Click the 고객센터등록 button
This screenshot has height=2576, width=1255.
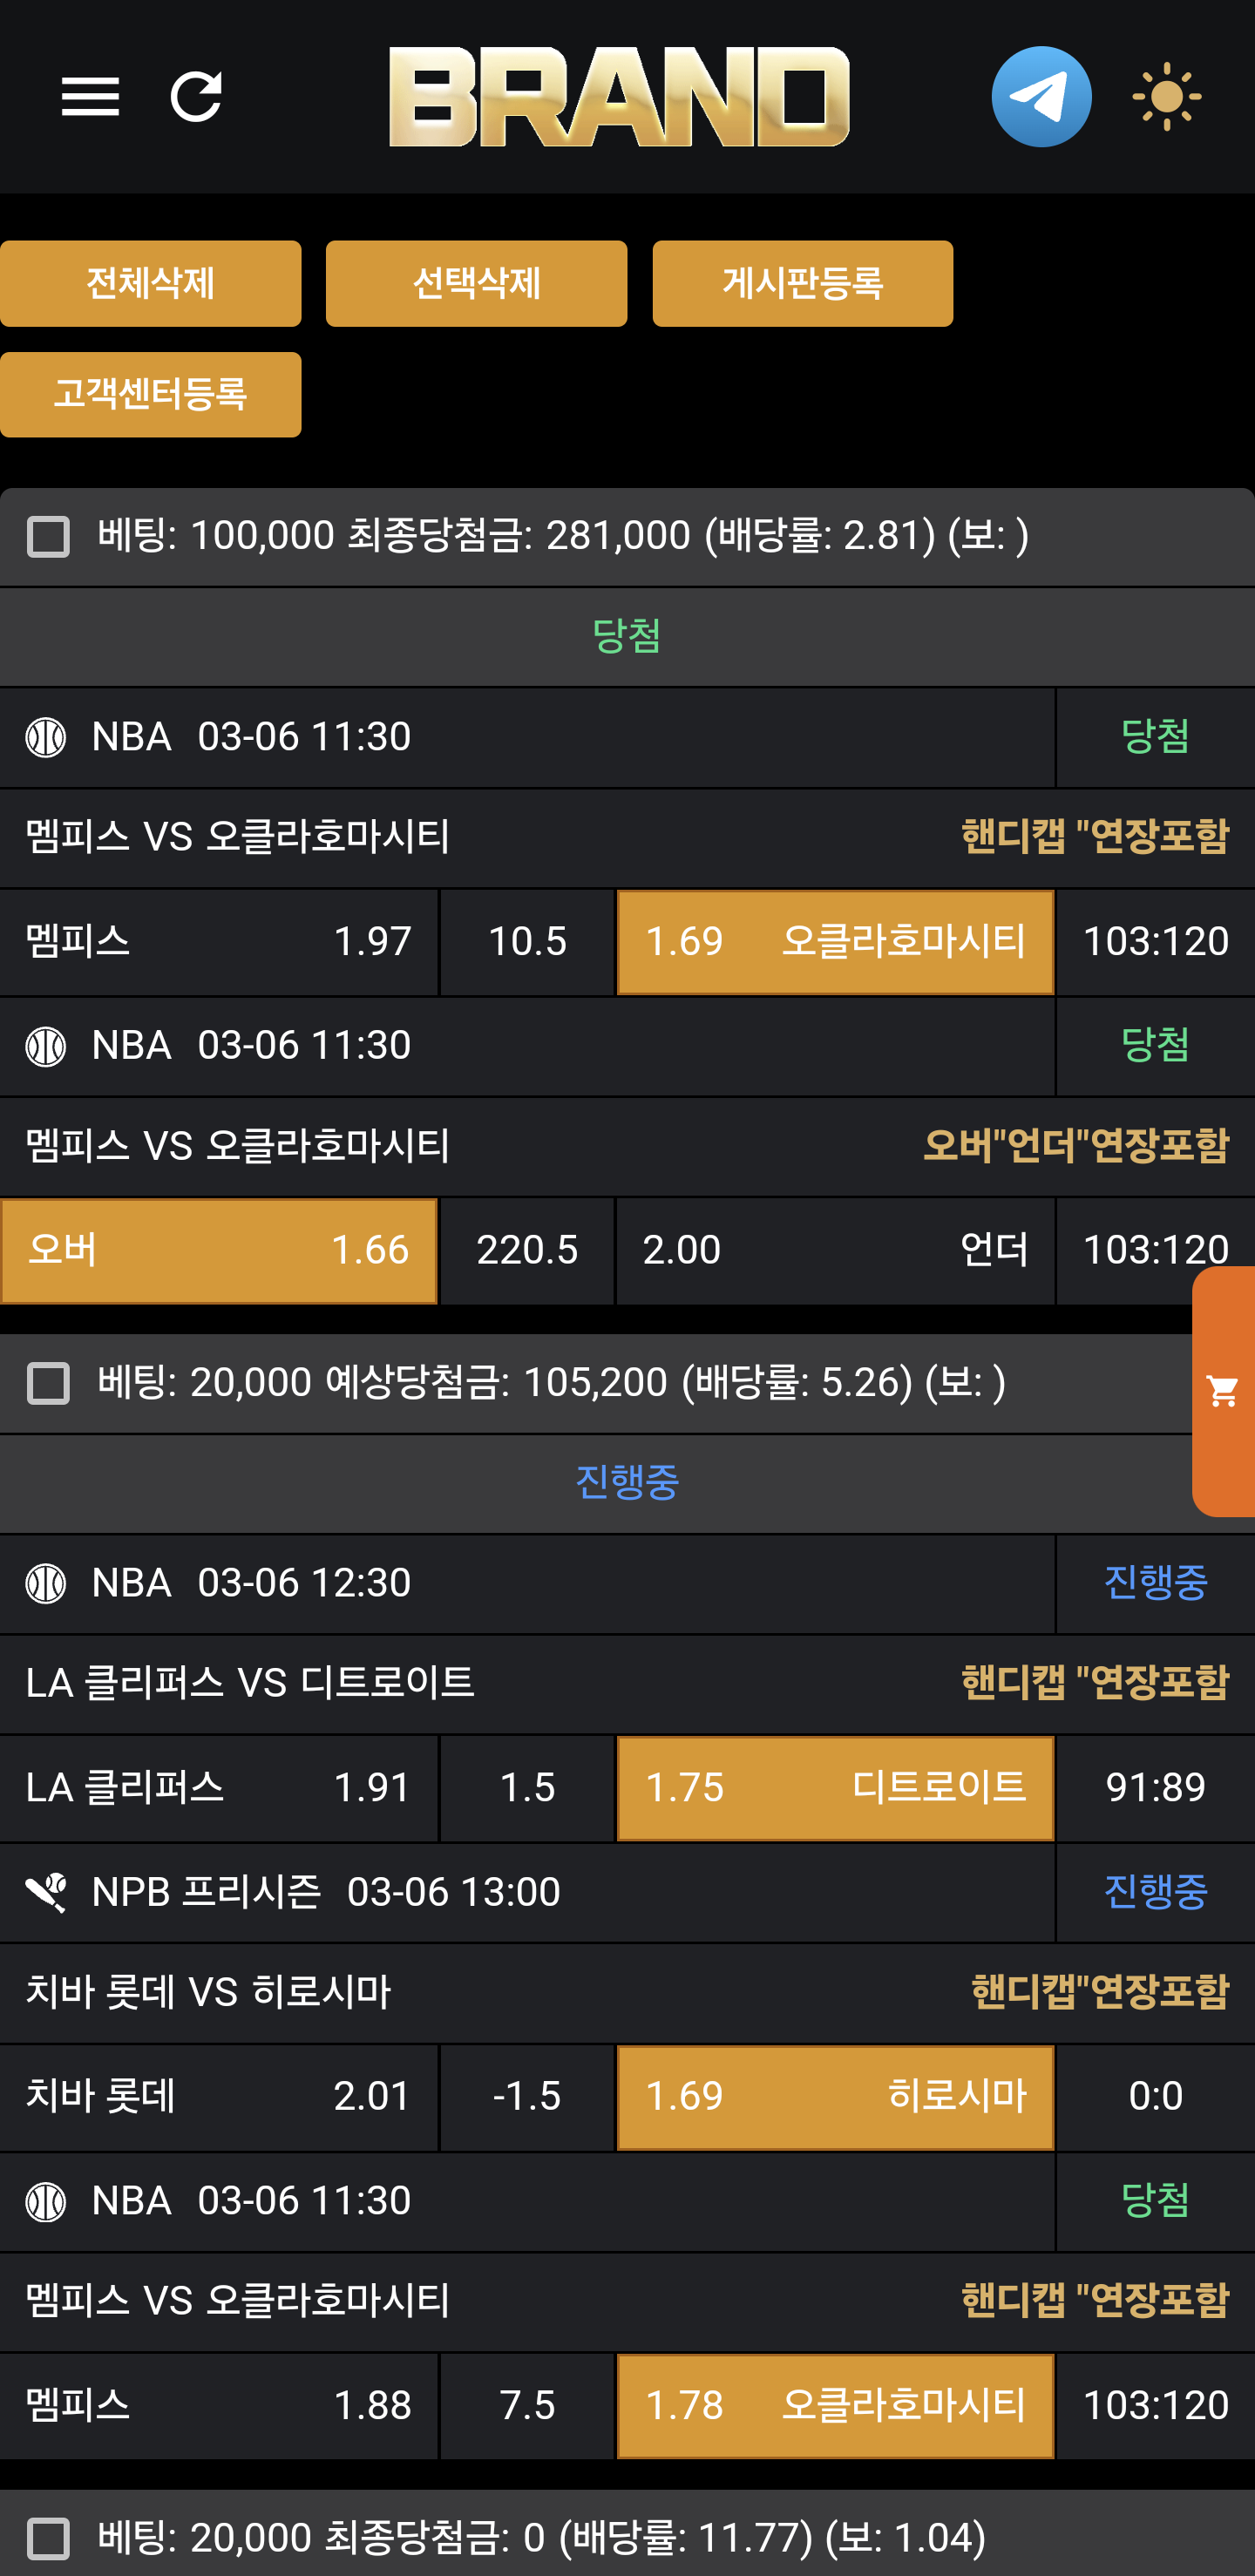(x=150, y=394)
